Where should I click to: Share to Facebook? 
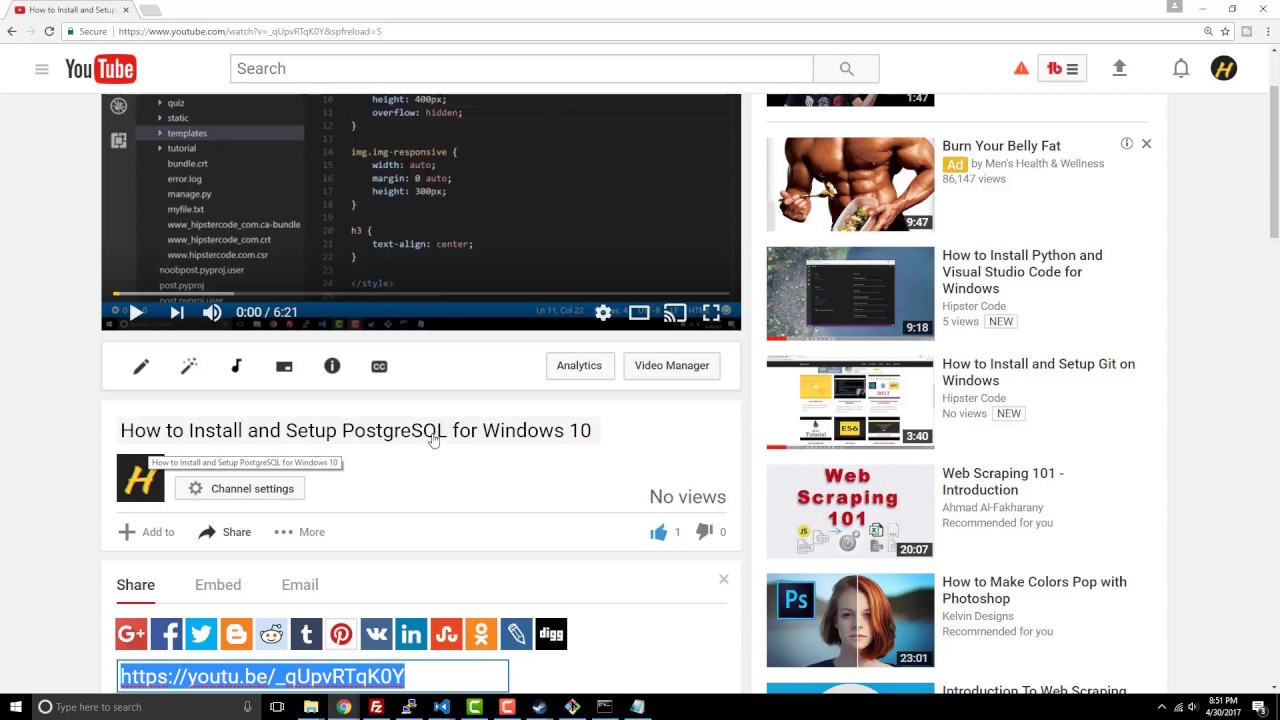tap(166, 634)
